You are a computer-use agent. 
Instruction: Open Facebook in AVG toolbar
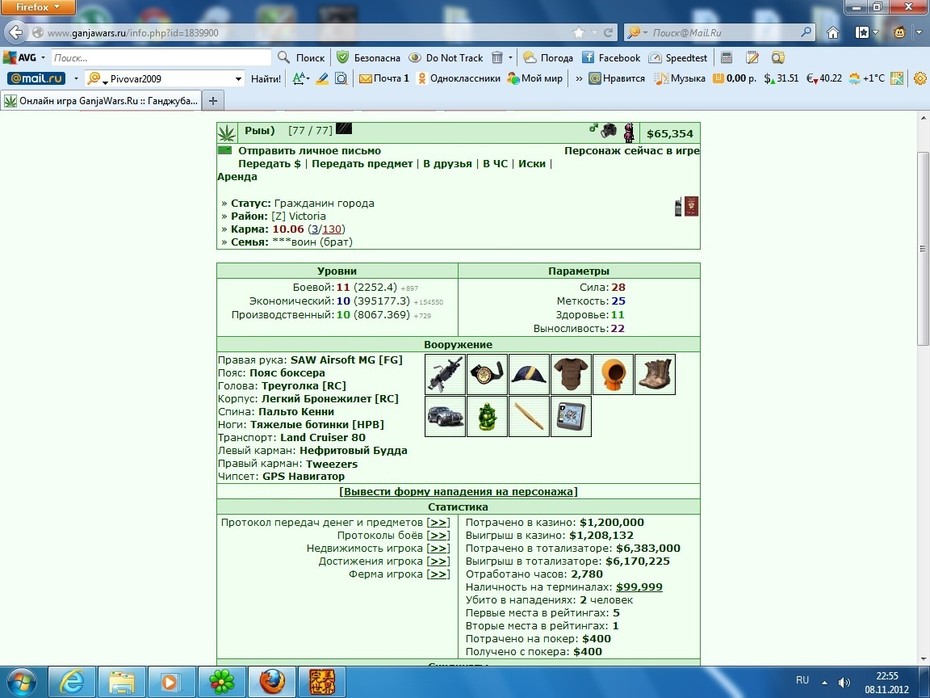(611, 58)
